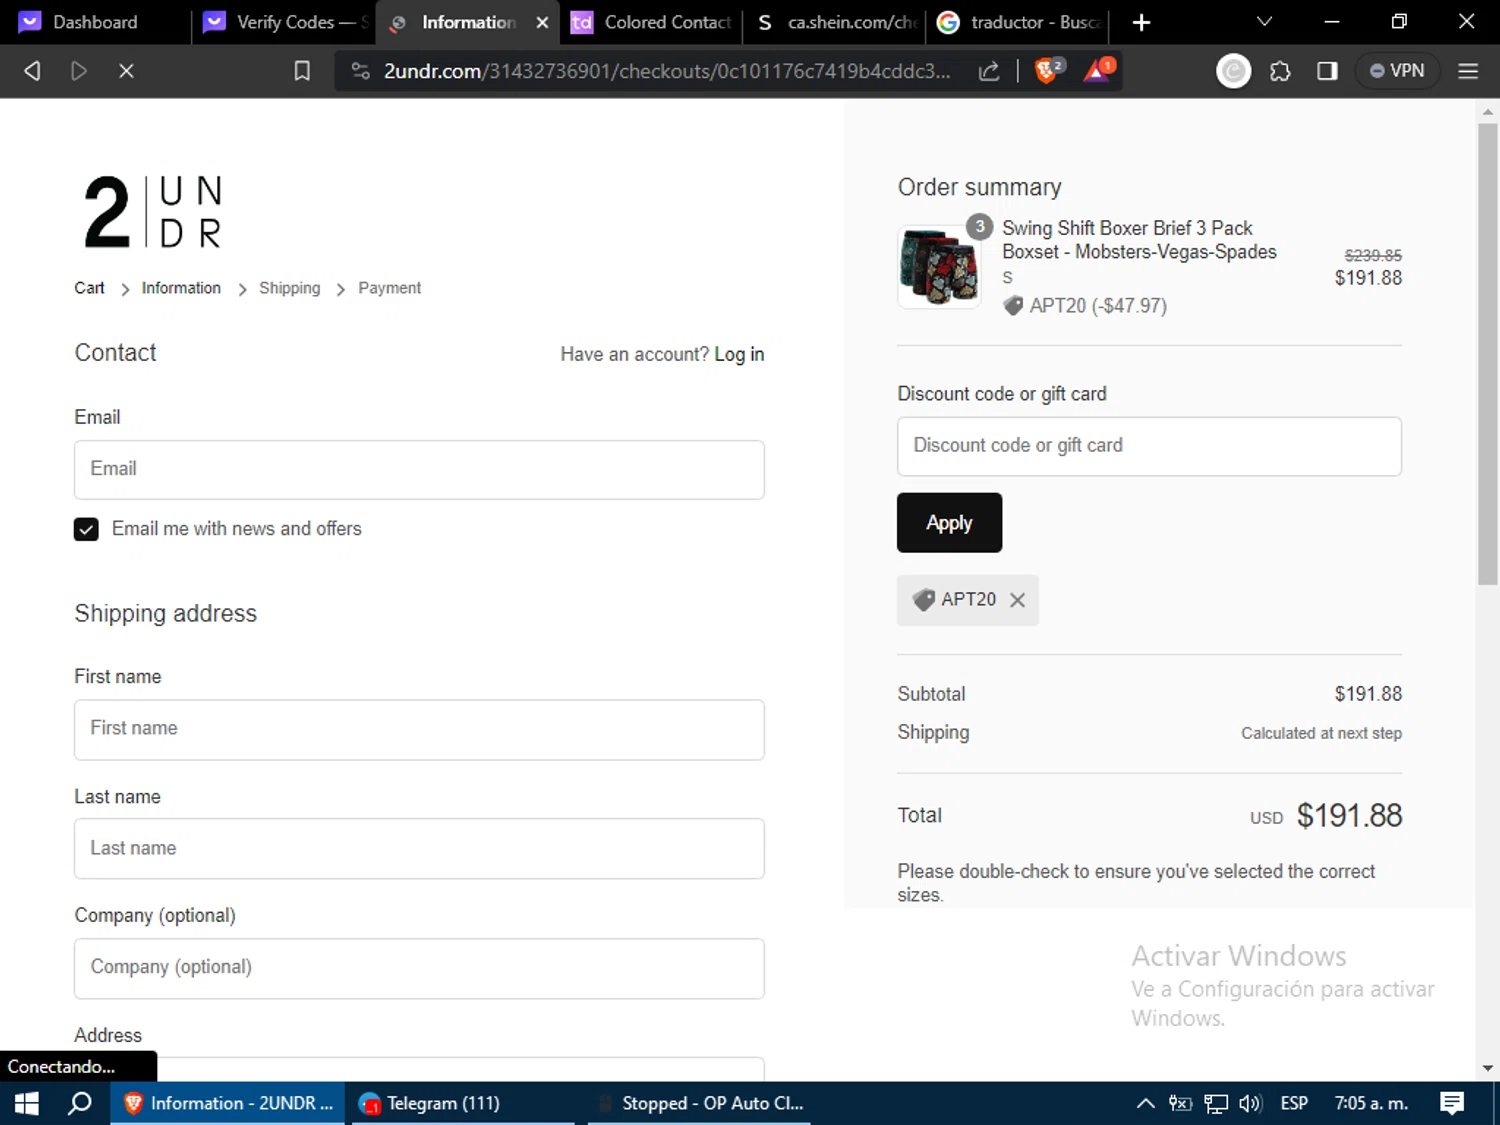This screenshot has height=1125, width=1500.
Task: Apply the discount code
Action: (949, 523)
